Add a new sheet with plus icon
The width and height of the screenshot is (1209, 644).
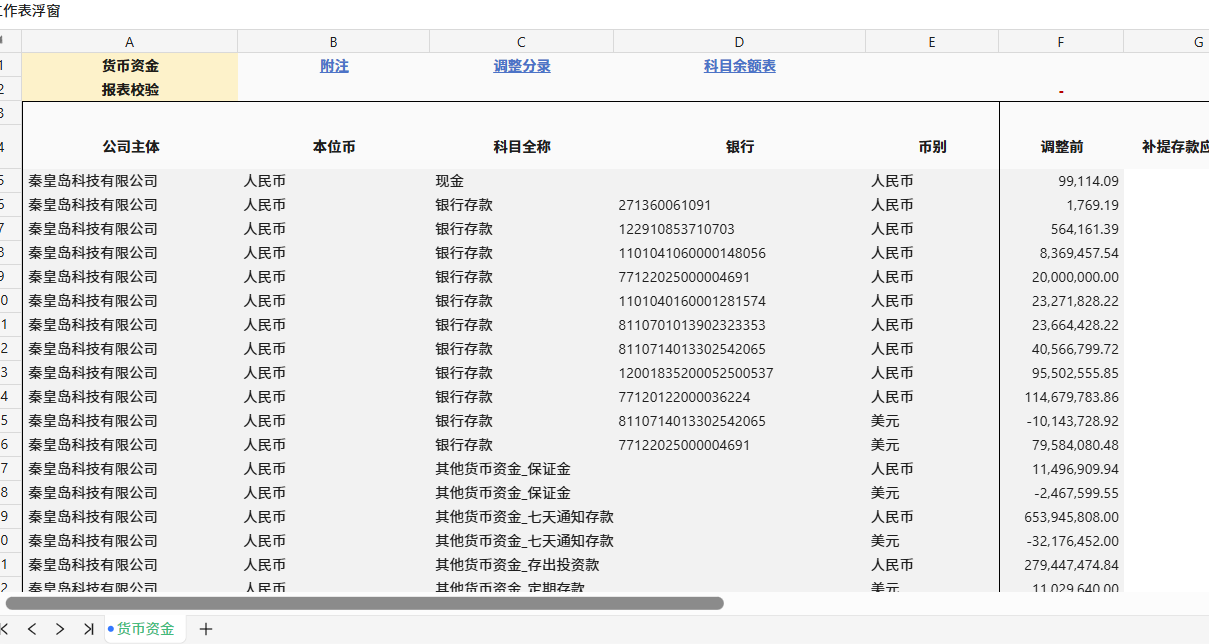tap(206, 629)
